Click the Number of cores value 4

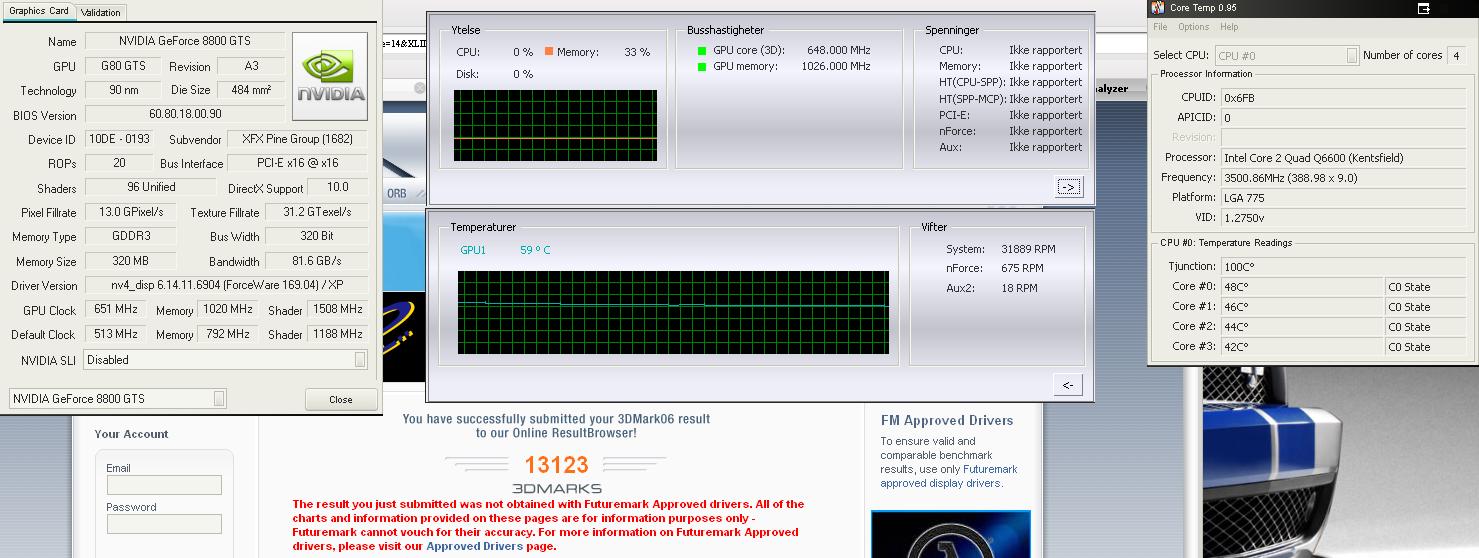pyautogui.click(x=1457, y=56)
